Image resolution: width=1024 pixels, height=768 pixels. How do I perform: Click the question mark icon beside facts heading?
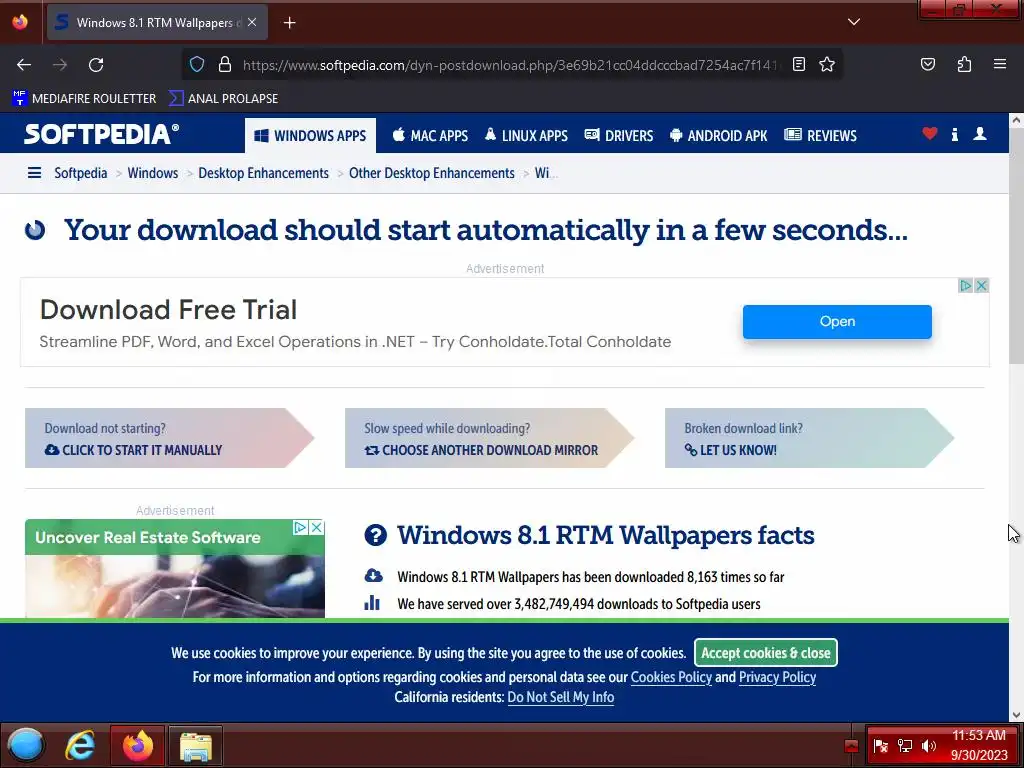coord(376,536)
